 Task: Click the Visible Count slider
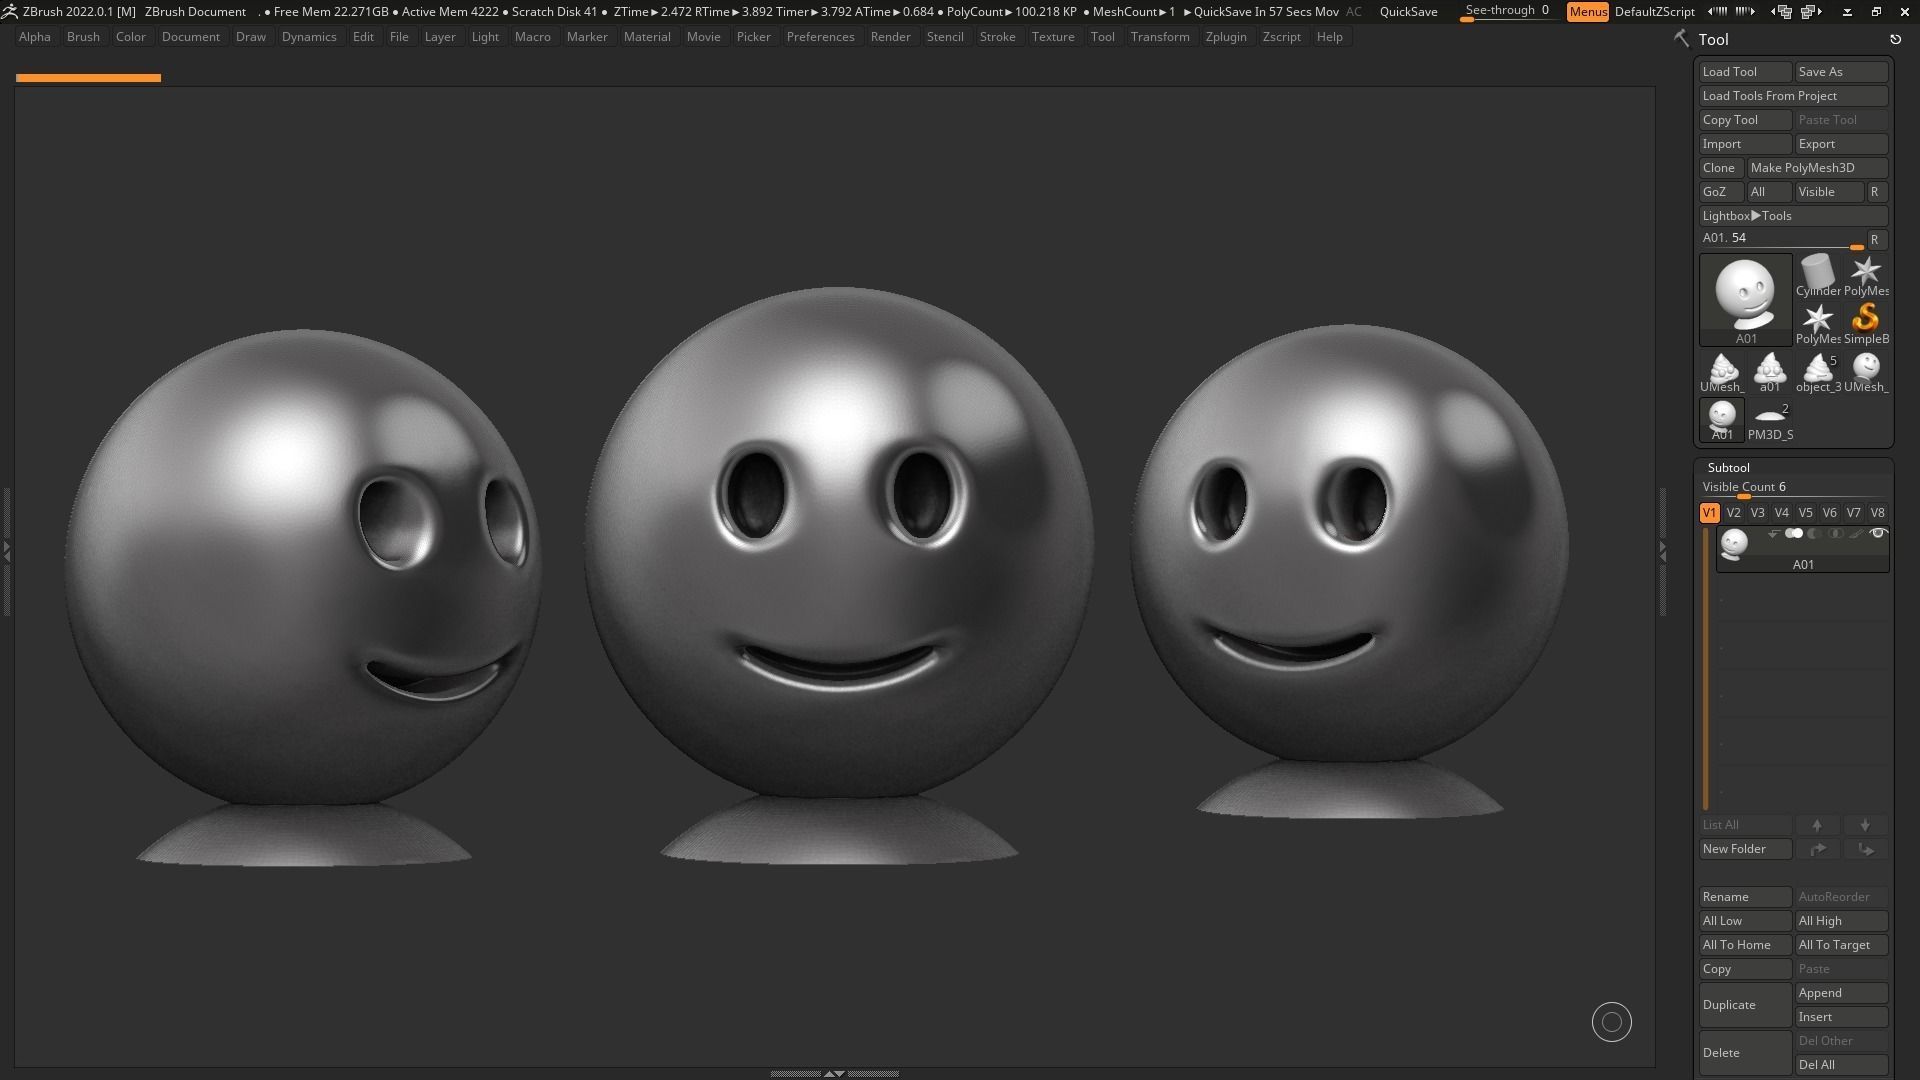[x=1793, y=489]
